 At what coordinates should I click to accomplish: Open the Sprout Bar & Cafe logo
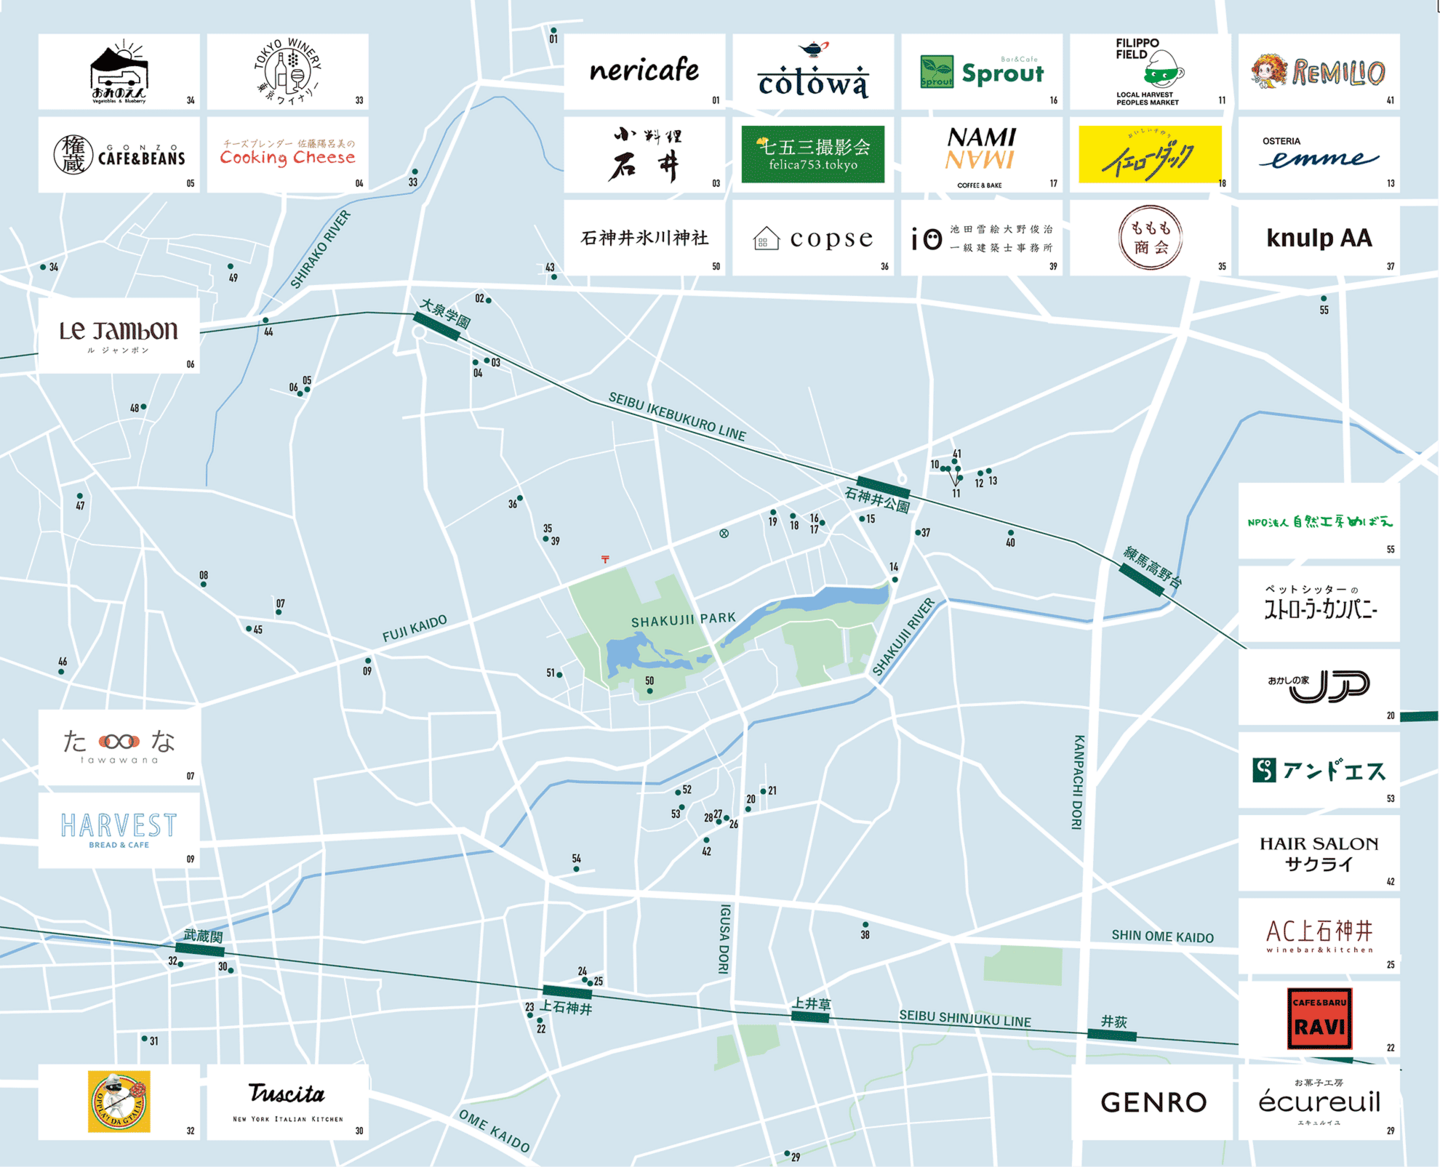point(981,72)
